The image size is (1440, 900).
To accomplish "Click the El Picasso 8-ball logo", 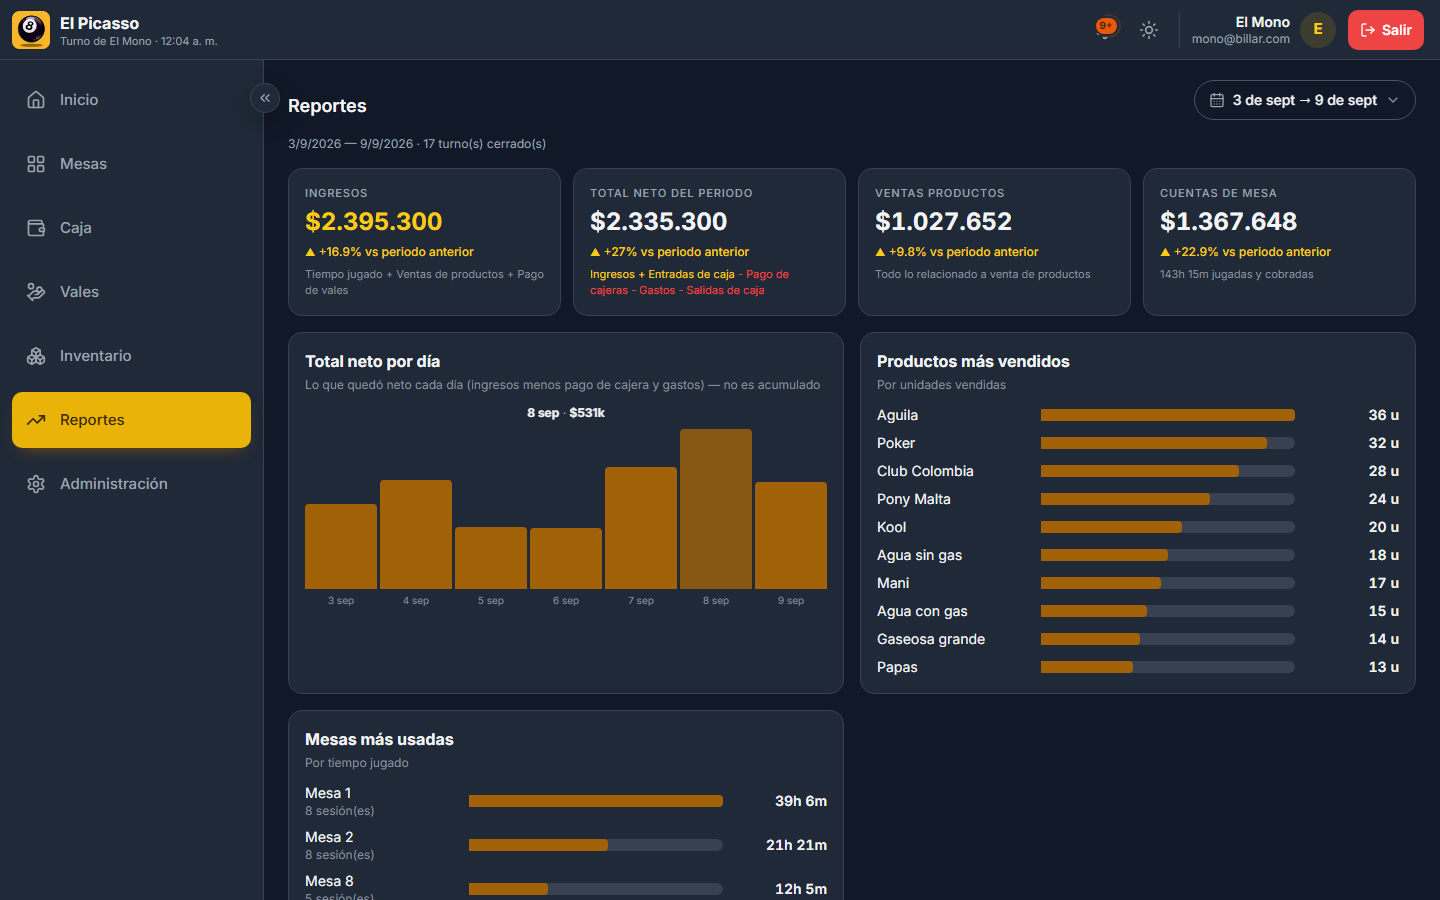I will [31, 30].
